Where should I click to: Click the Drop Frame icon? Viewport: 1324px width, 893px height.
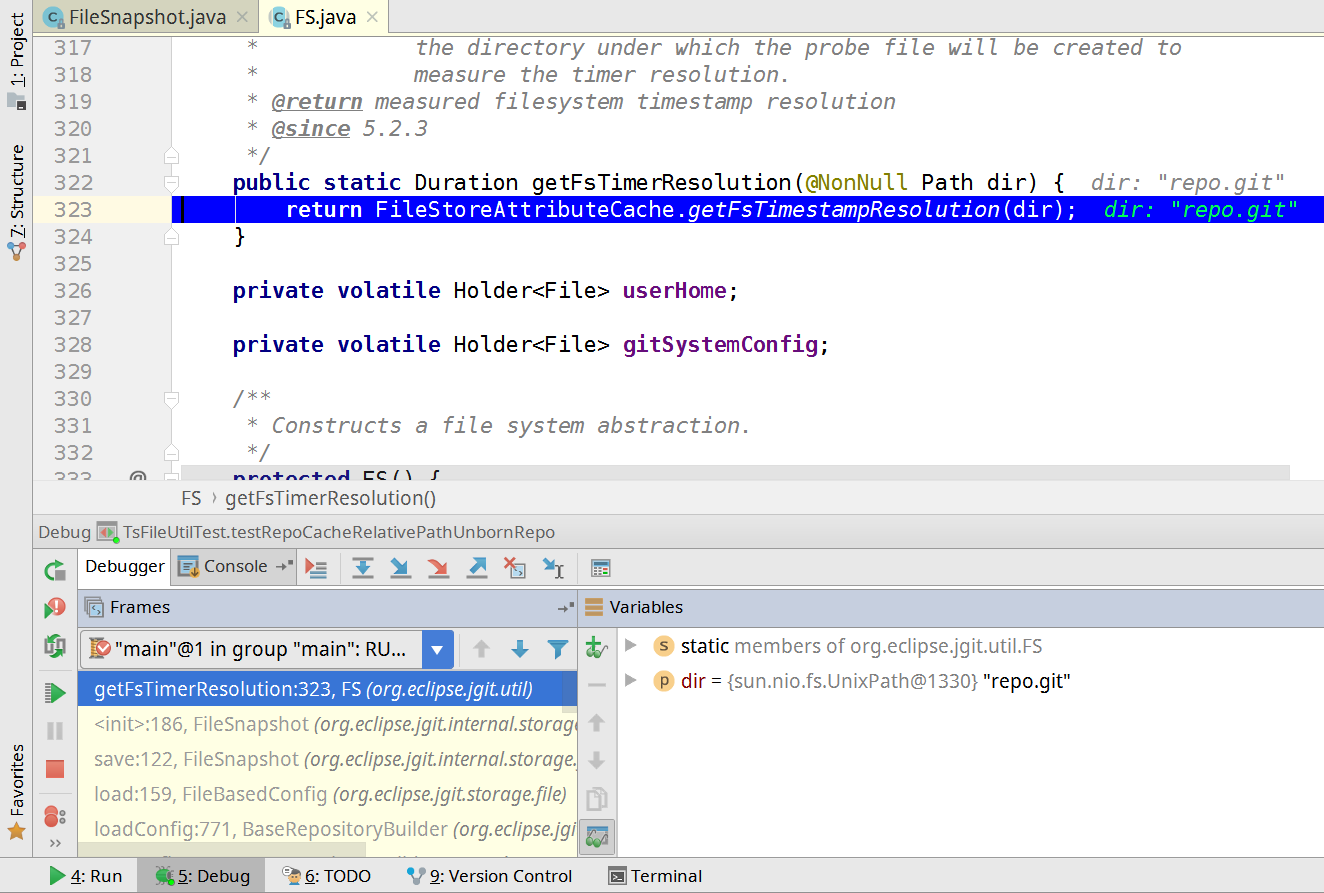(x=514, y=568)
